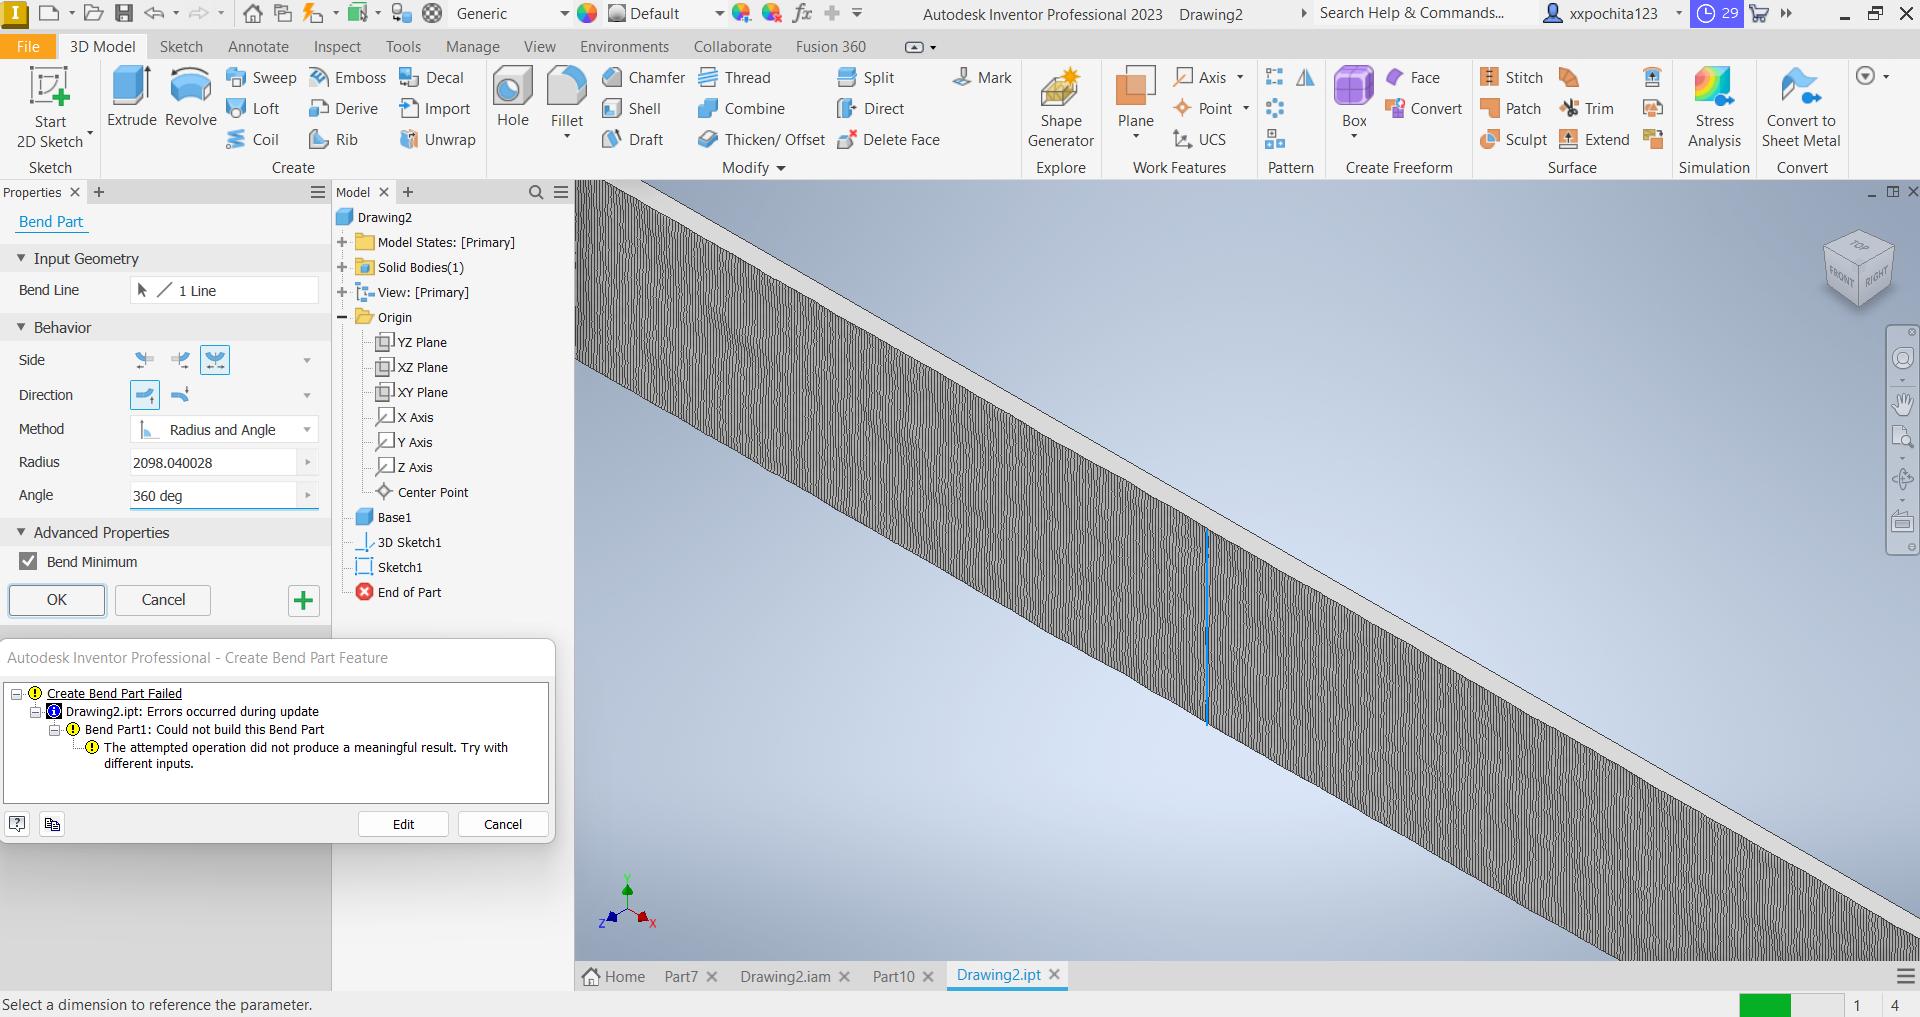
Task: Select the second bend Direction option
Action: click(x=180, y=395)
